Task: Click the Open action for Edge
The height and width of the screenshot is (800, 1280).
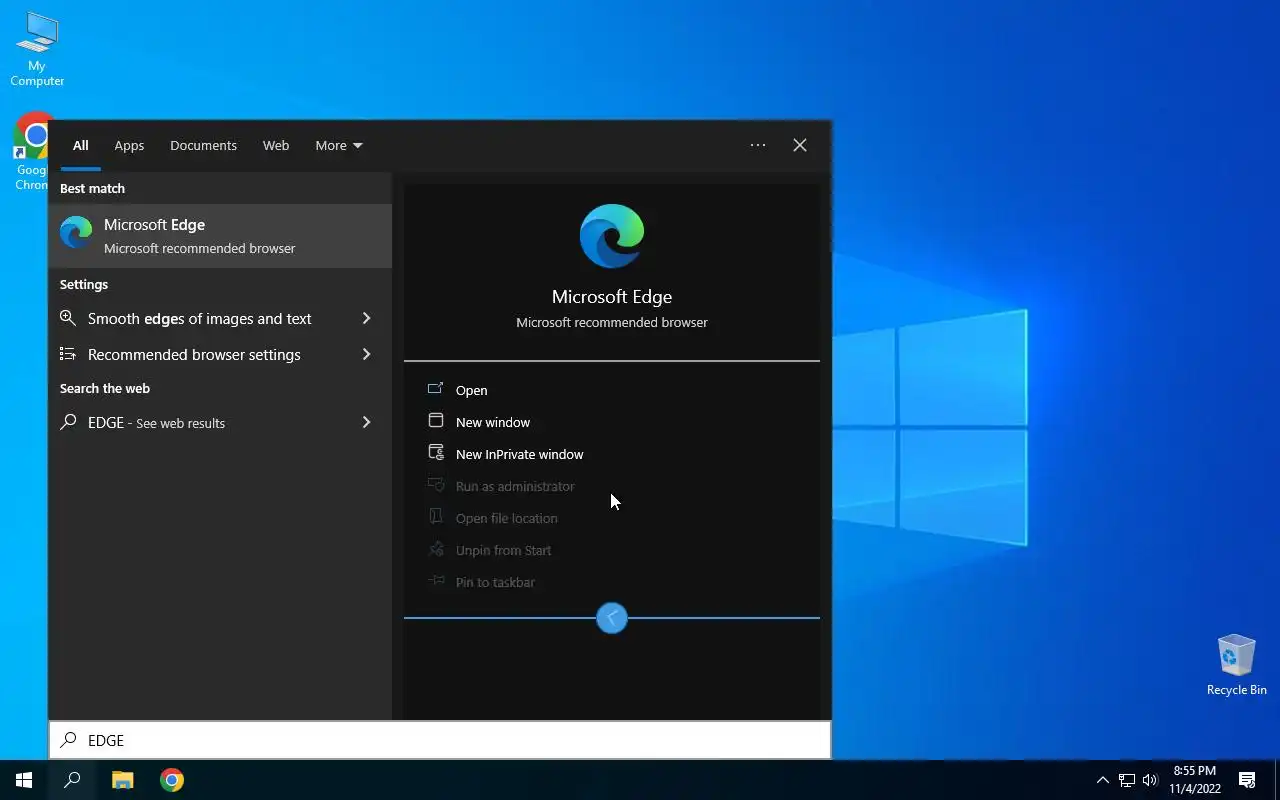Action: coord(612,390)
